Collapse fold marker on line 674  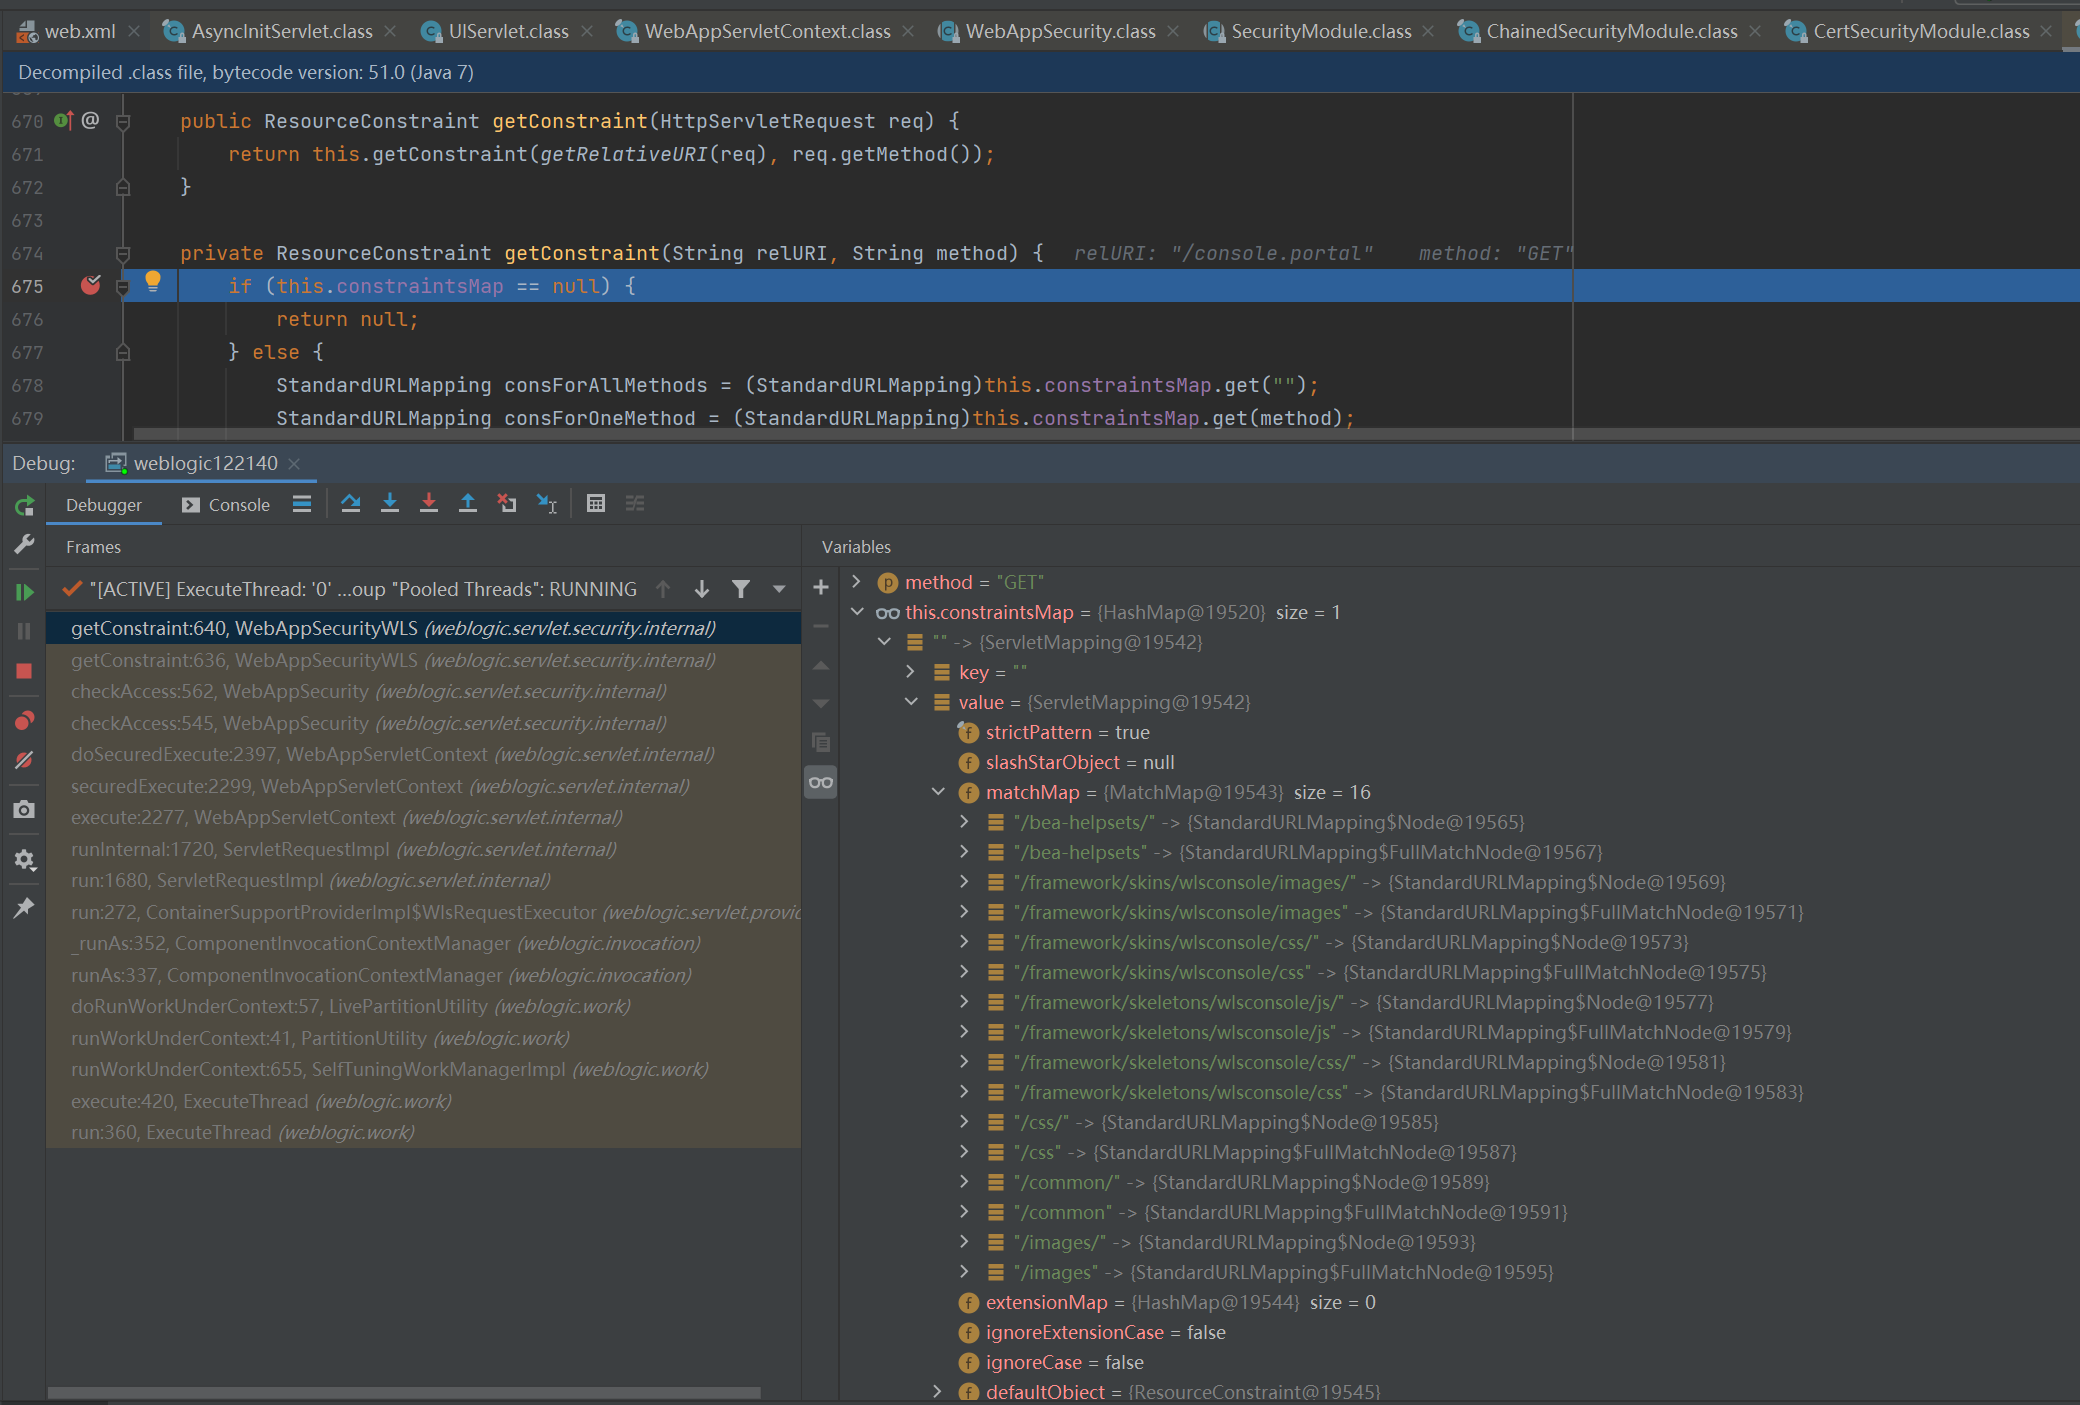click(x=123, y=254)
